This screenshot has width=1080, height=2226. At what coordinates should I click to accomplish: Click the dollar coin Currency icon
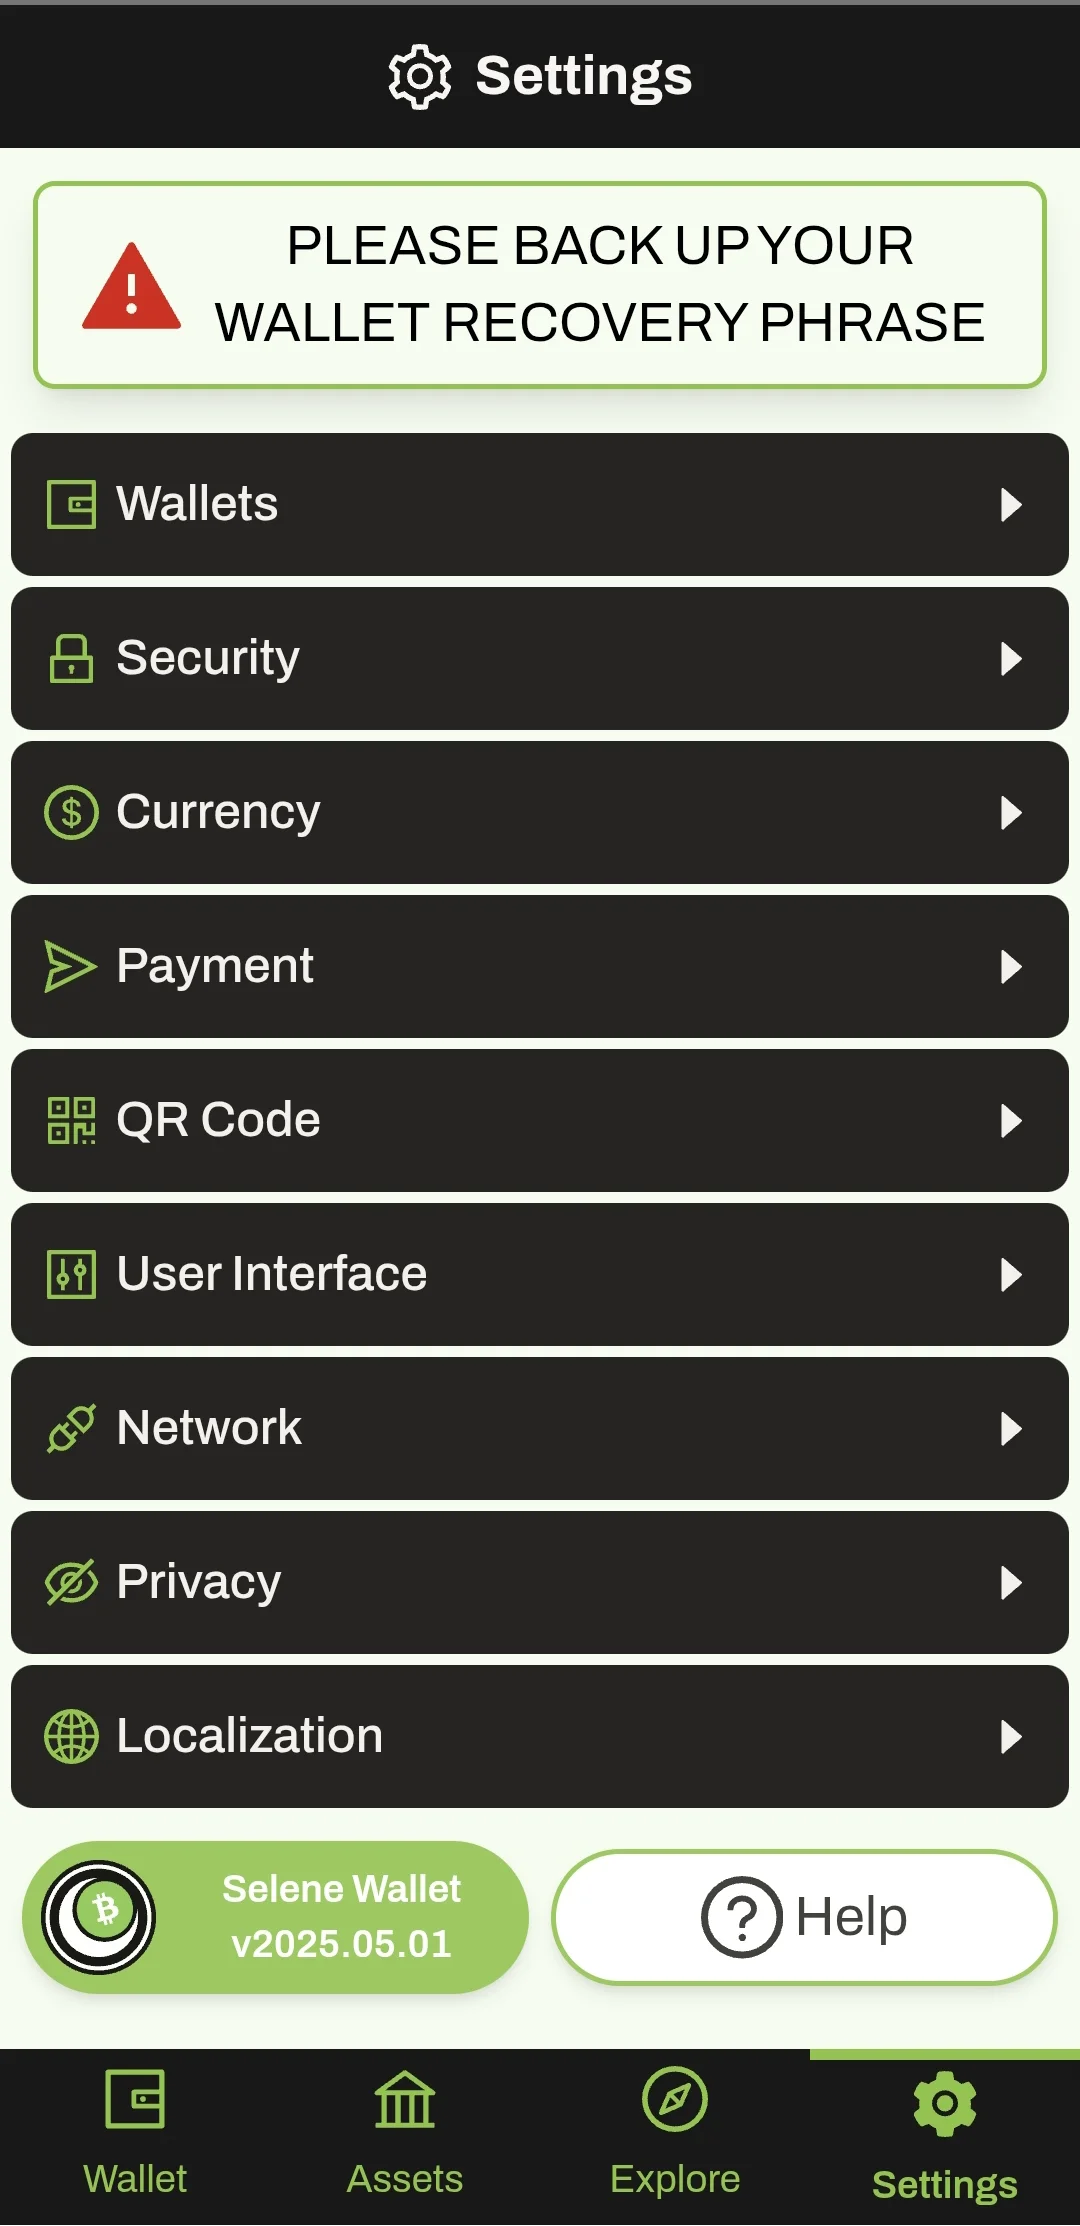click(71, 812)
